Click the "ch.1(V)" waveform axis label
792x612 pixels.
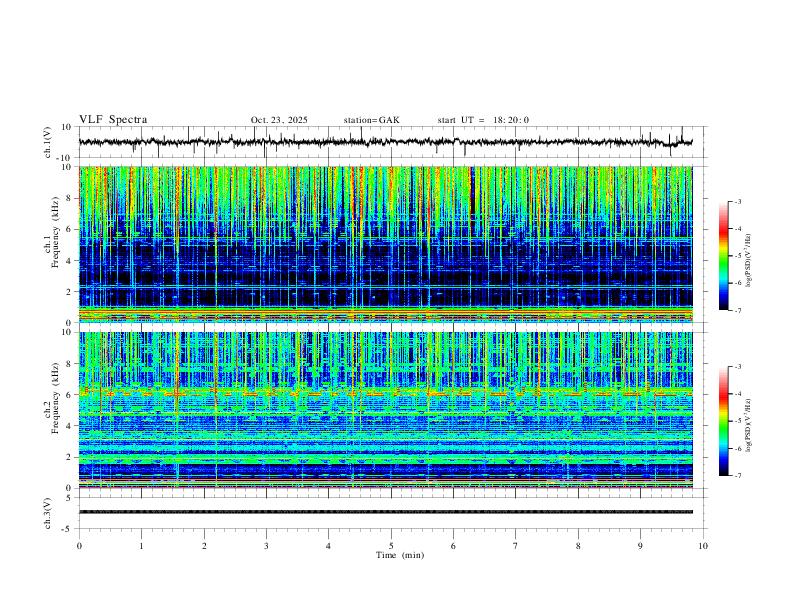pyautogui.click(x=48, y=142)
